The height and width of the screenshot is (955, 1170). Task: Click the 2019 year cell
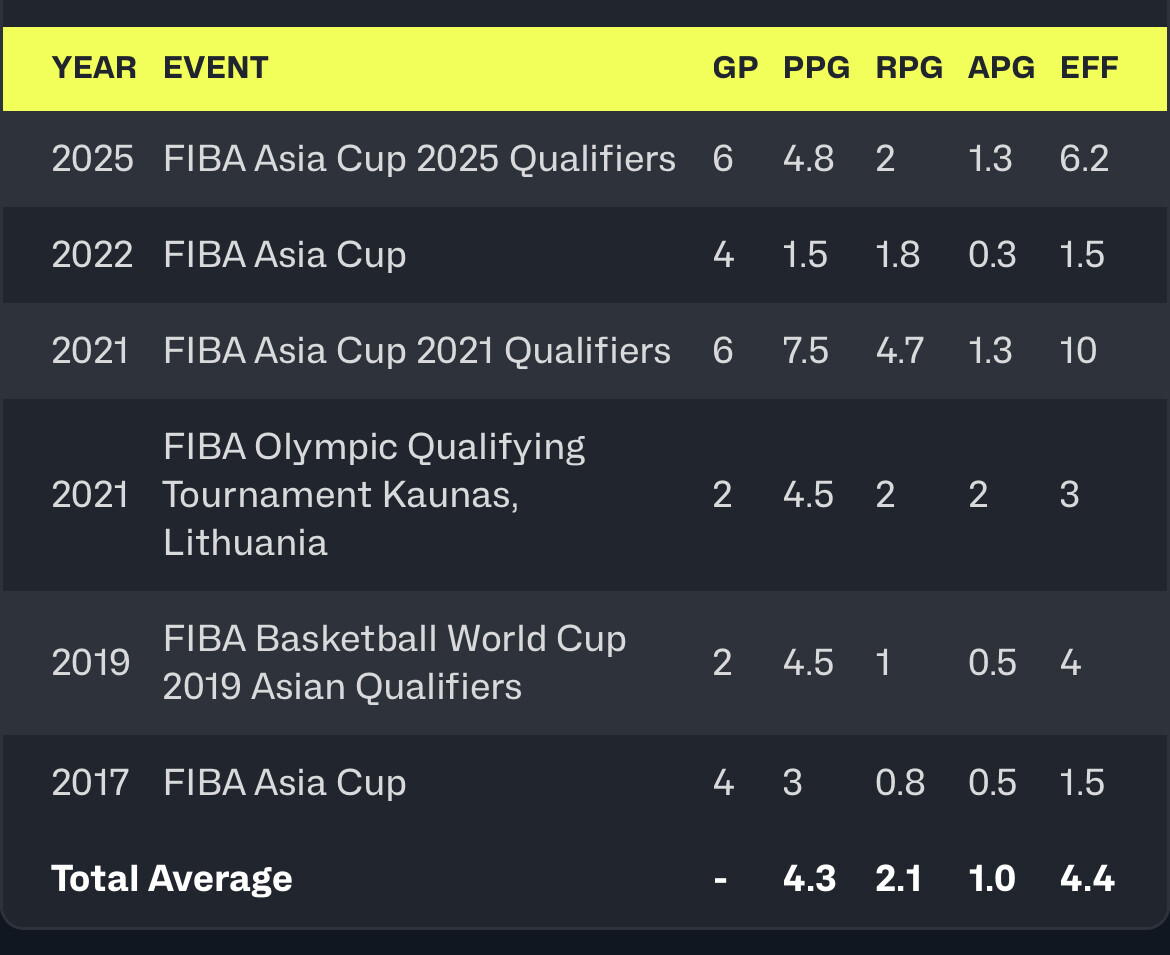(x=91, y=663)
